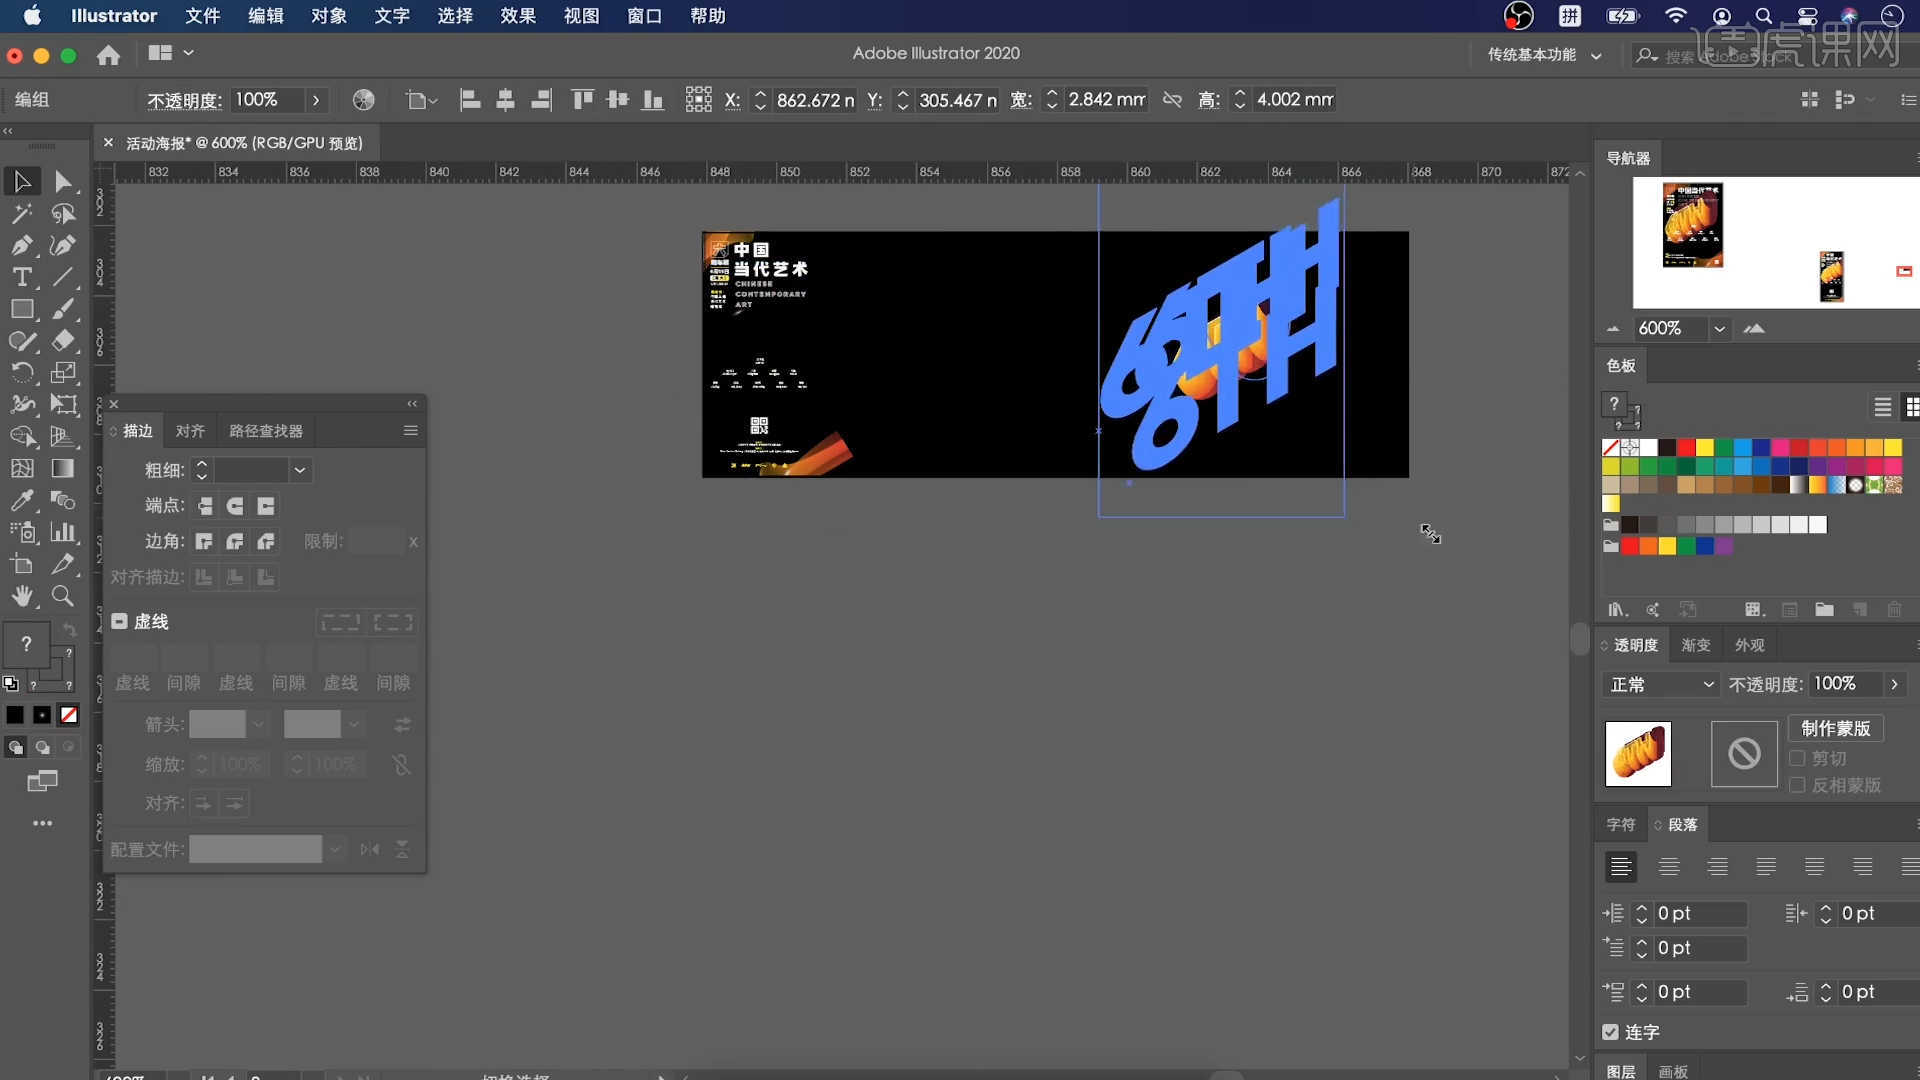Select the Hand tool

22,596
